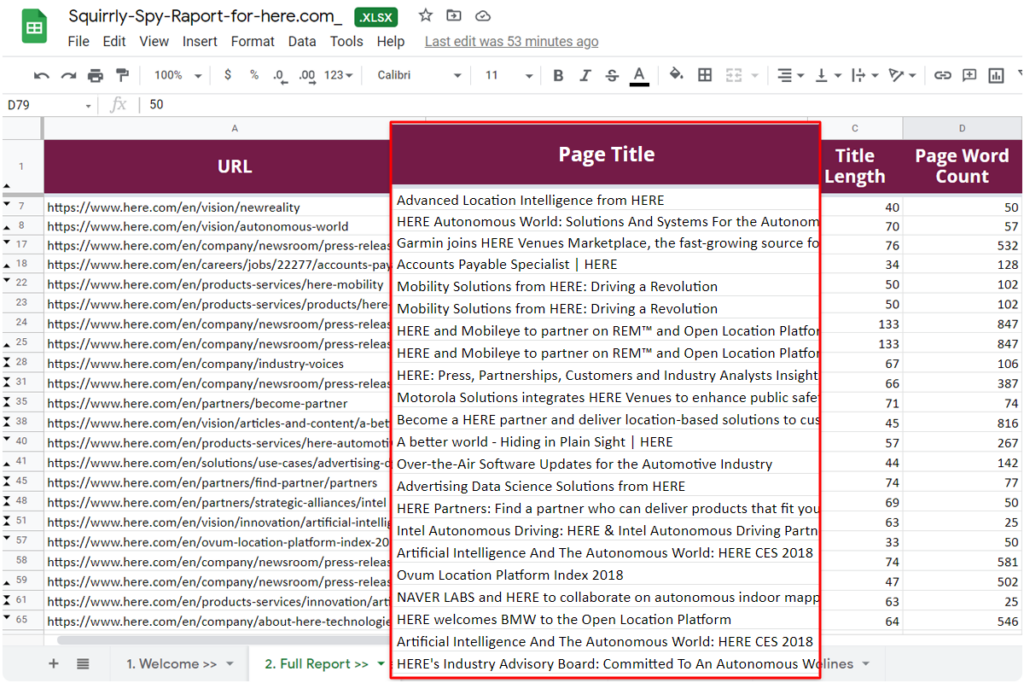This screenshot has height=683, width=1024.
Task: Switch to the 1. Welcome >> sheet tab
Action: pos(172,664)
